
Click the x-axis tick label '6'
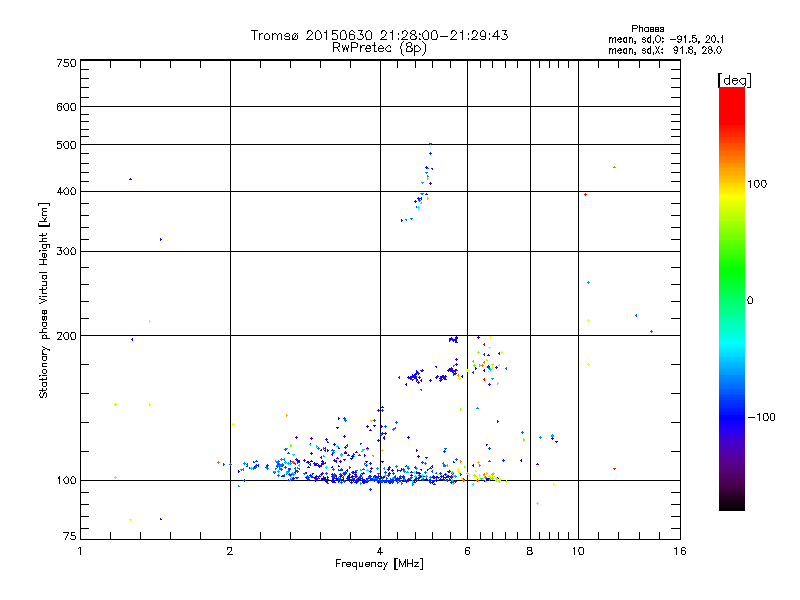[467, 551]
